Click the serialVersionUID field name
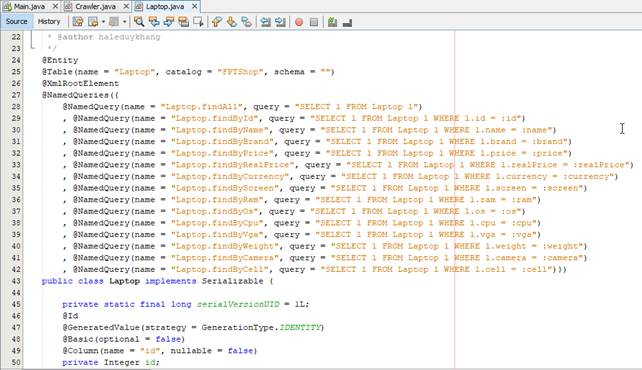Viewport: 642px width, 370px height. [x=238, y=305]
